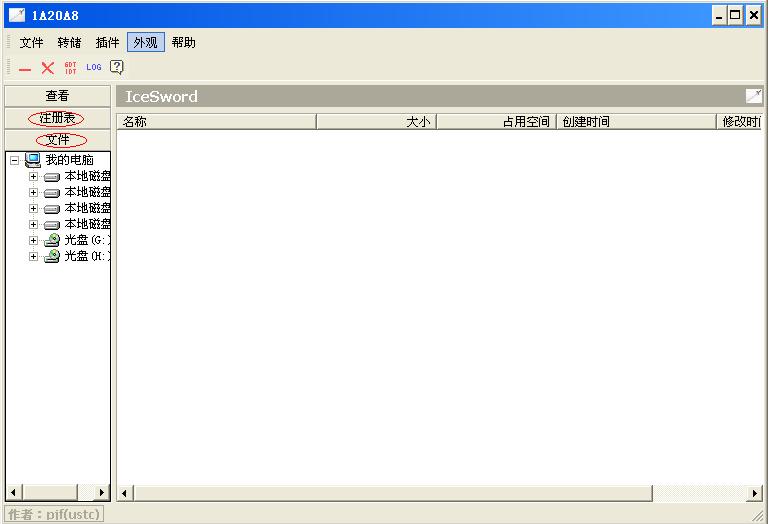Screen dimensions: 768x524
Task: Open the 转储 menu
Action: coord(69,43)
